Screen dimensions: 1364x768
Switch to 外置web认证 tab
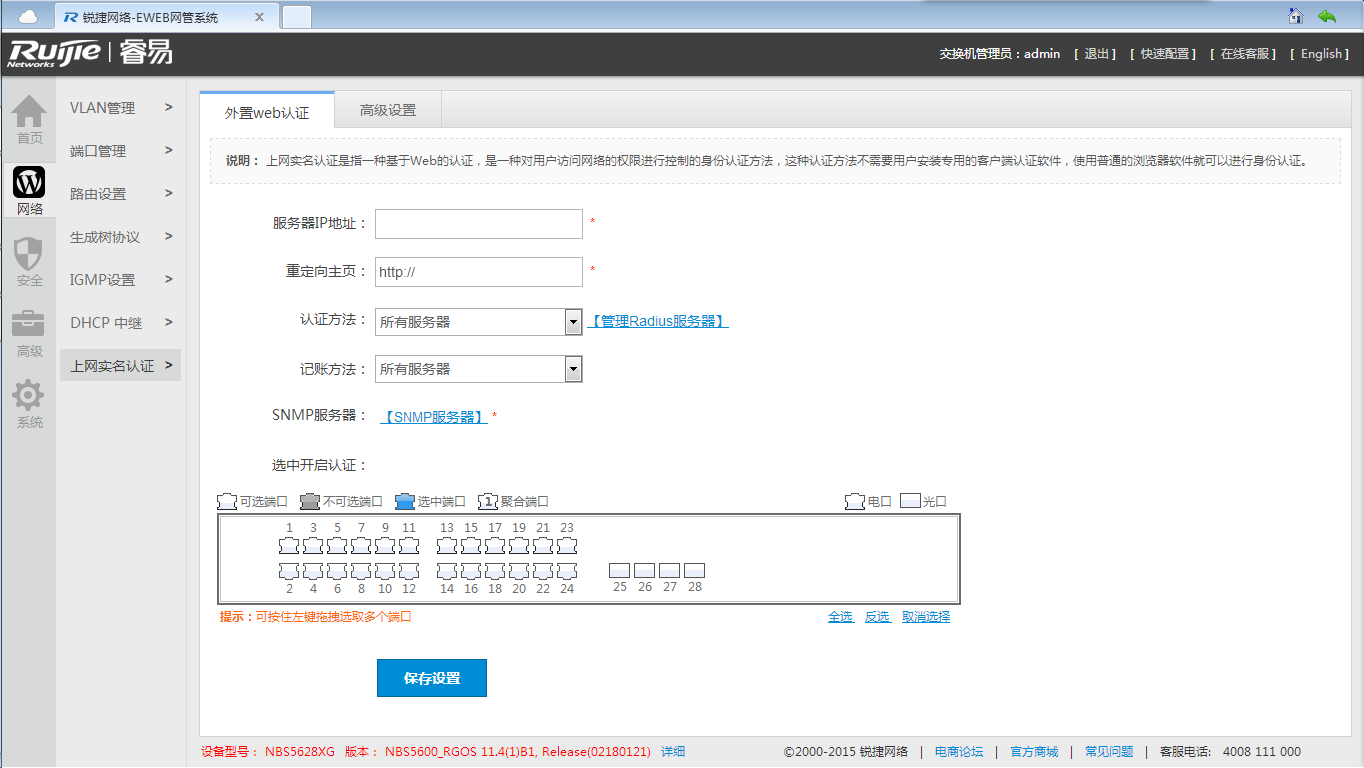tap(267, 112)
